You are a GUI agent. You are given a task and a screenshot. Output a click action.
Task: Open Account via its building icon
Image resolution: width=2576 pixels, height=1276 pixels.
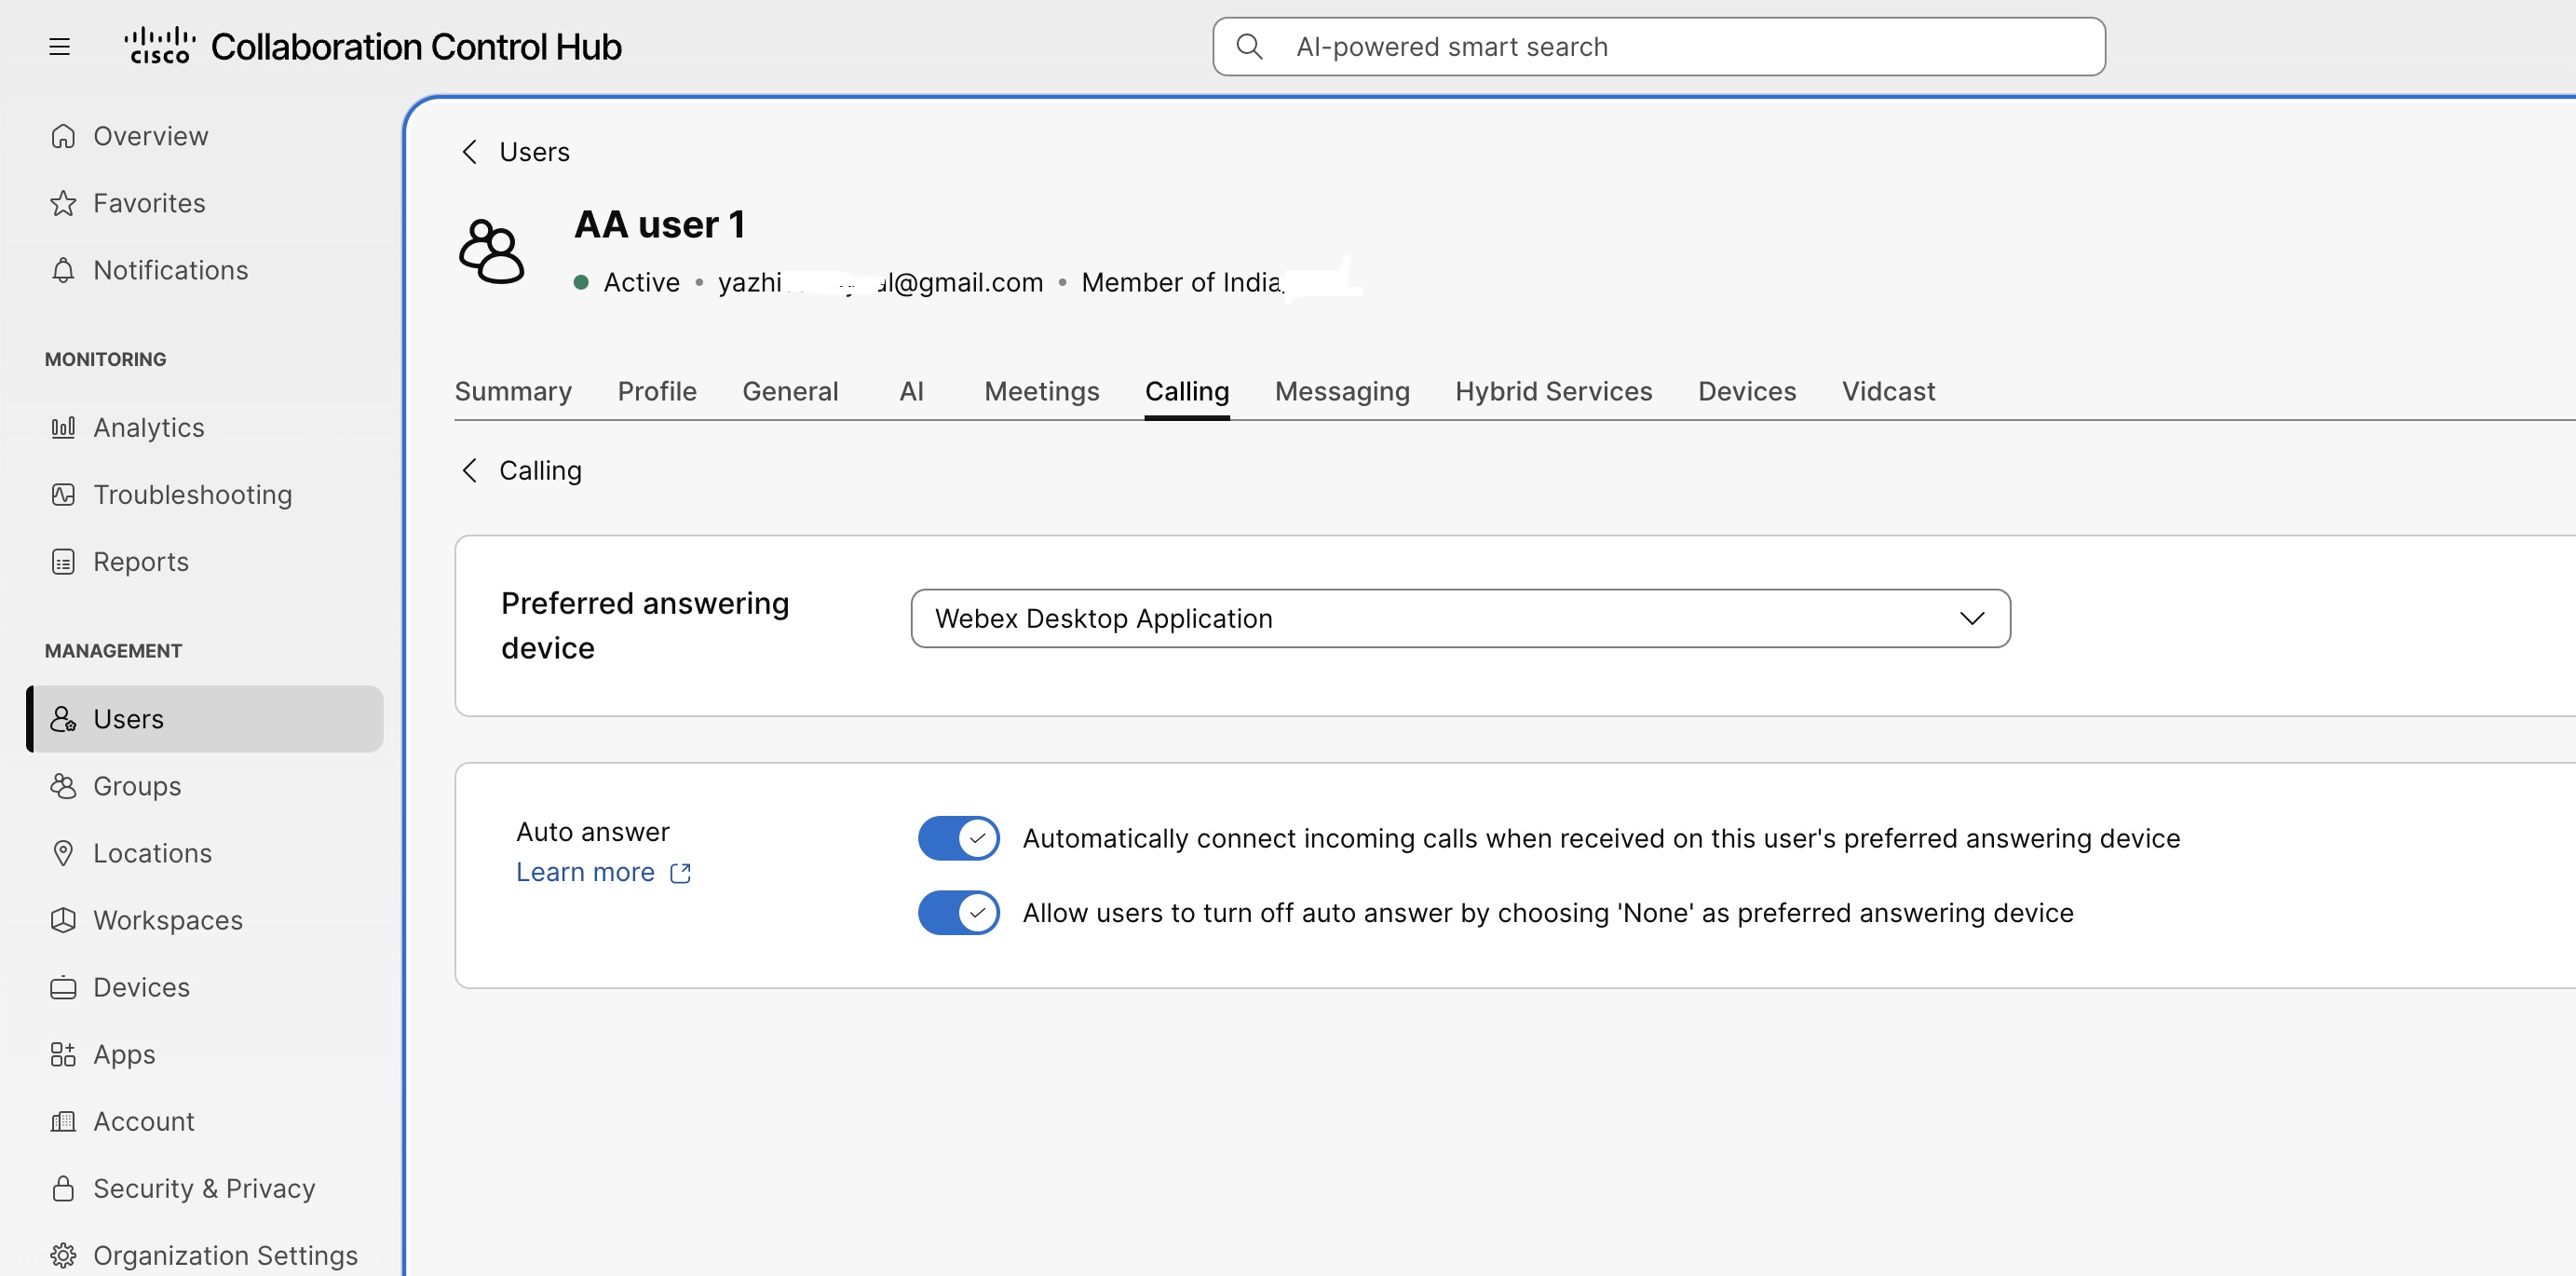[63, 1121]
